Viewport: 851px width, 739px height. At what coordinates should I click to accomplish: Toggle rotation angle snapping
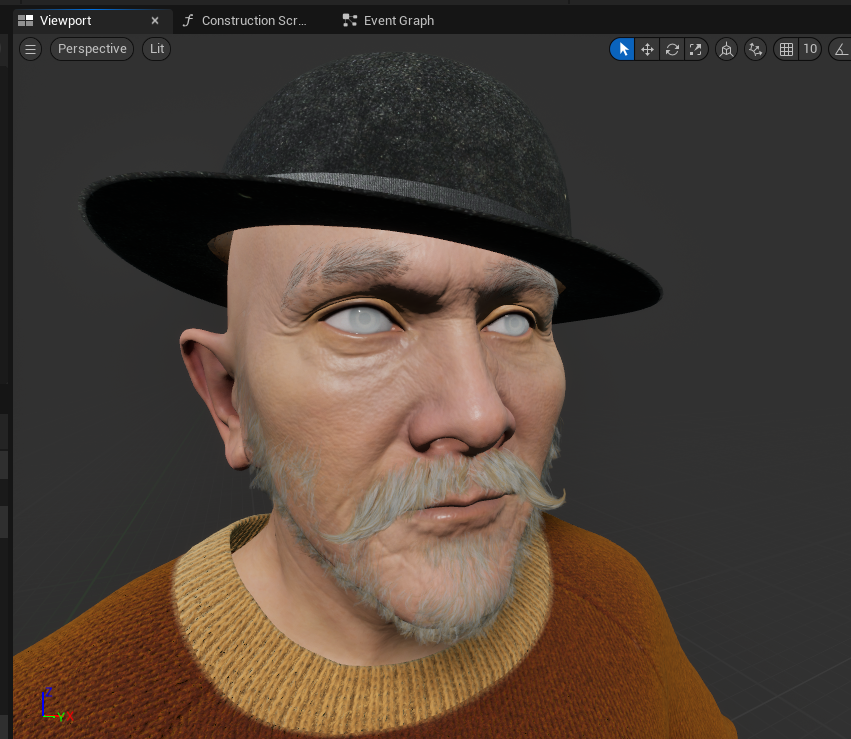(x=841, y=49)
